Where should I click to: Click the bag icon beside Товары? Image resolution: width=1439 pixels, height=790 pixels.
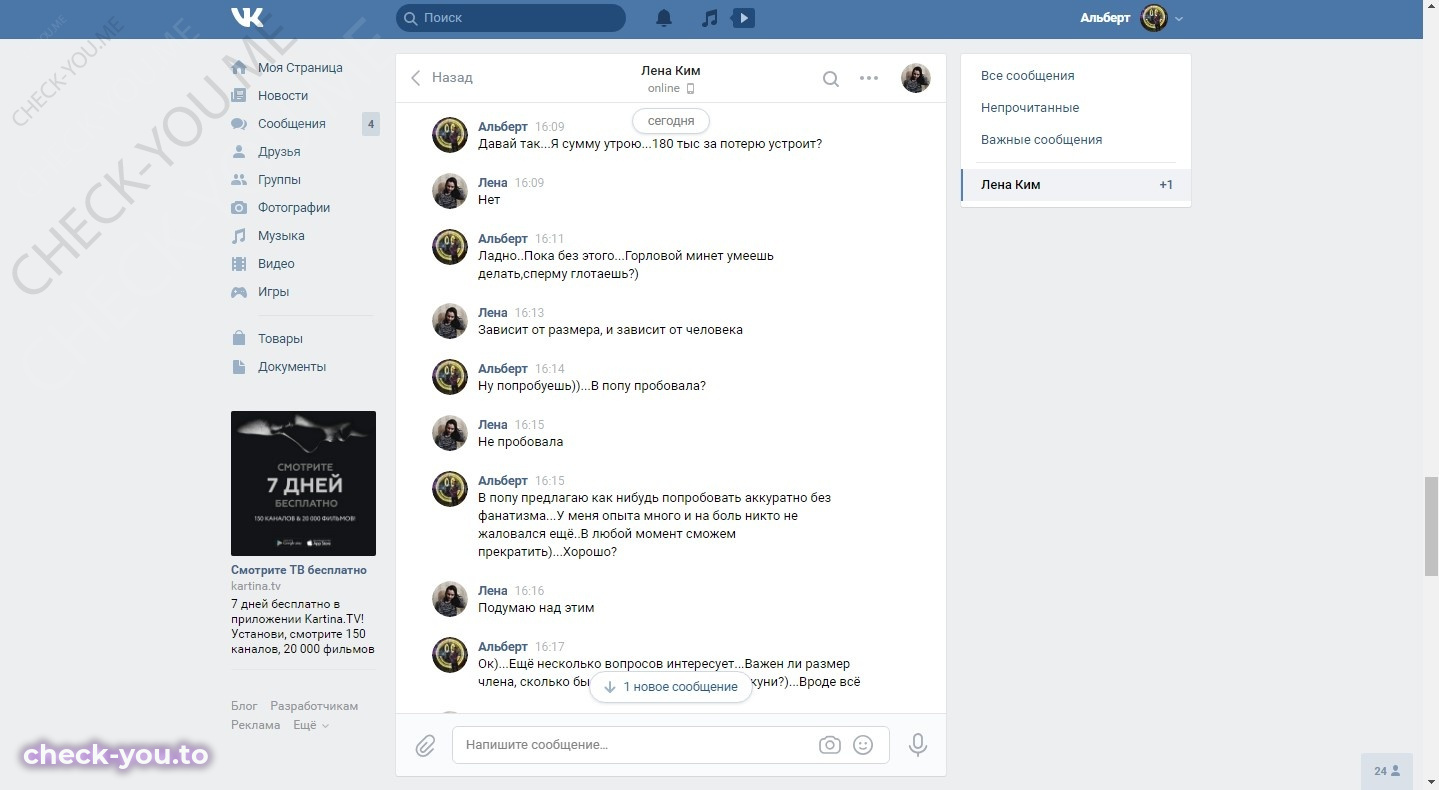click(x=239, y=339)
